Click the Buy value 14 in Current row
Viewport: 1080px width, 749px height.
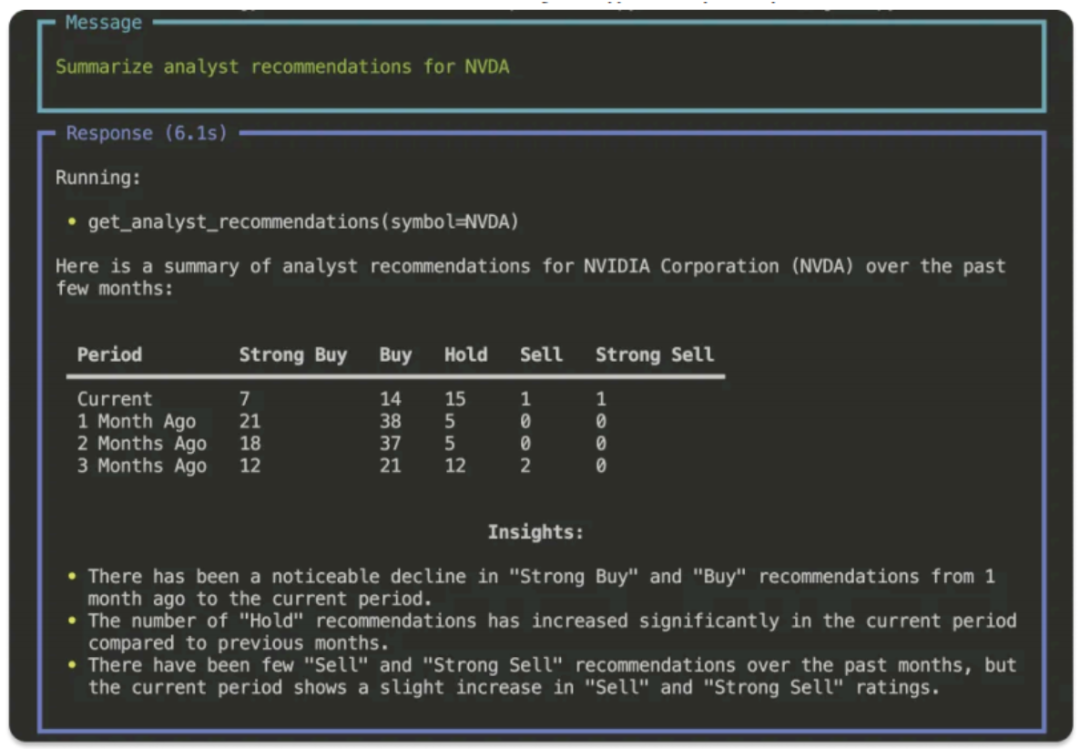pos(390,399)
